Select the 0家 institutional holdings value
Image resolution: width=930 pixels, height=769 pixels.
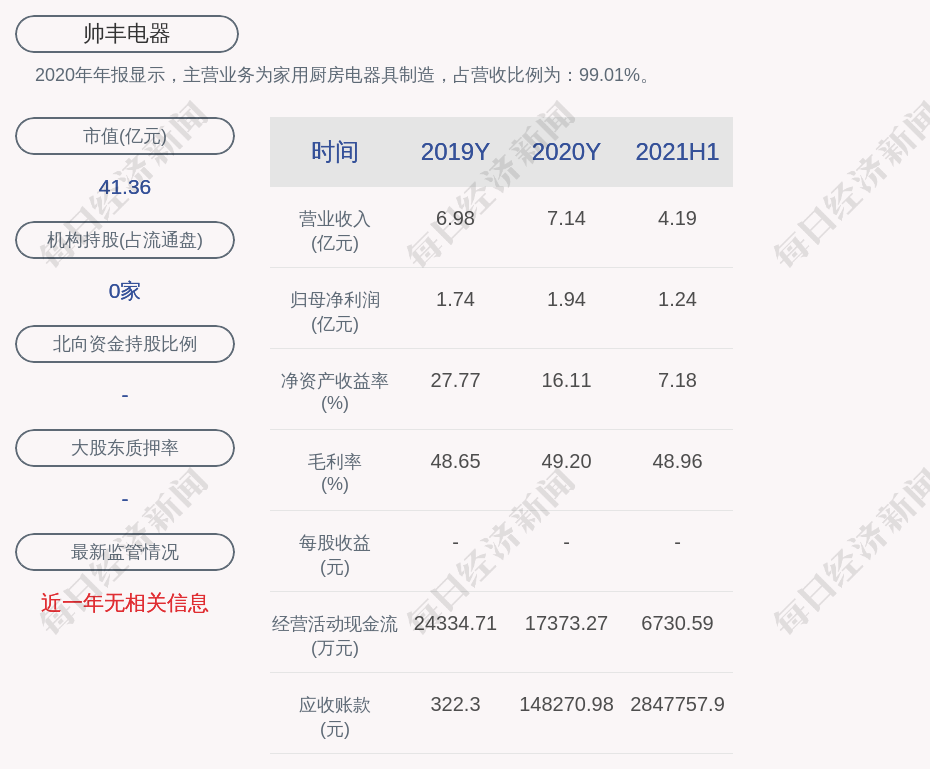pyautogui.click(x=125, y=291)
